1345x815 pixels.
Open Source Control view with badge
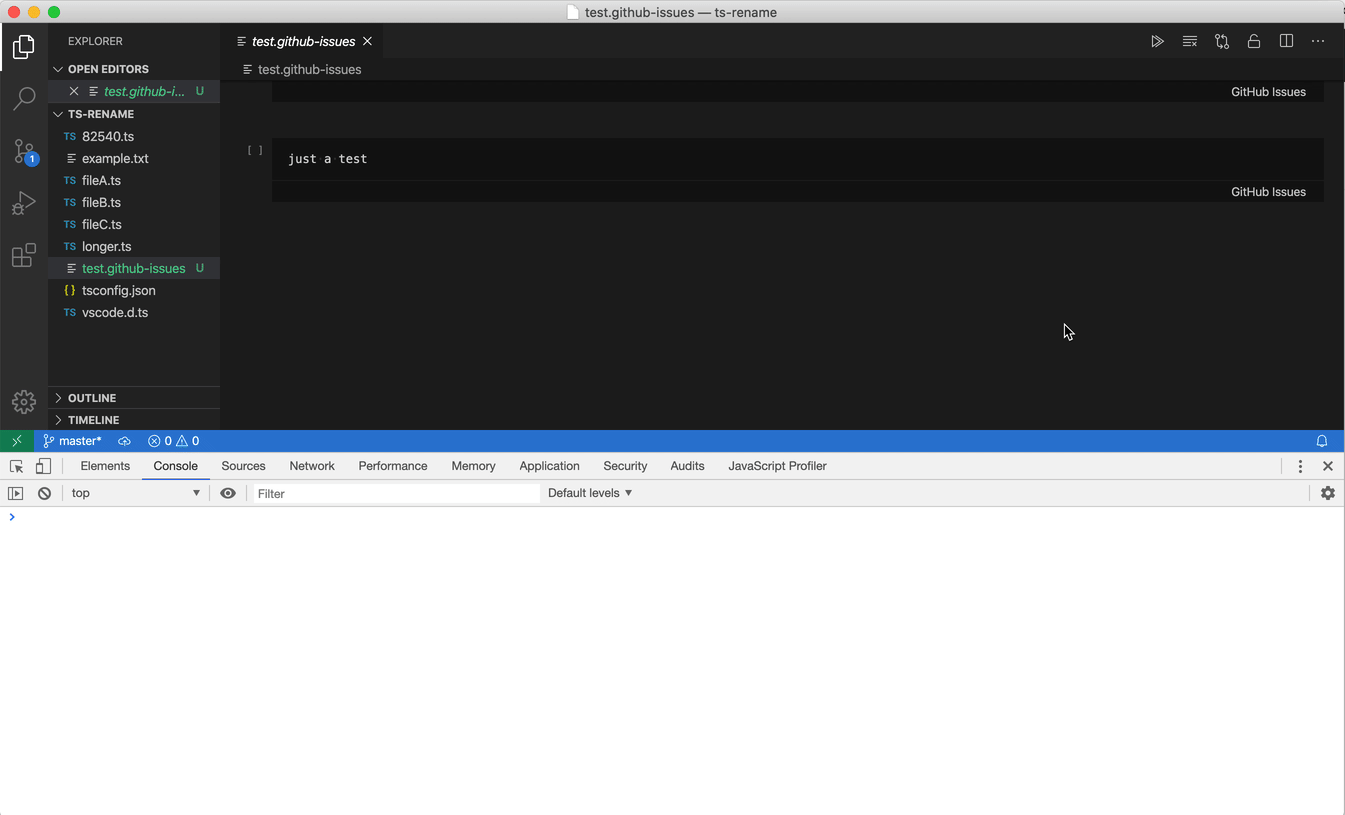pyautogui.click(x=24, y=151)
